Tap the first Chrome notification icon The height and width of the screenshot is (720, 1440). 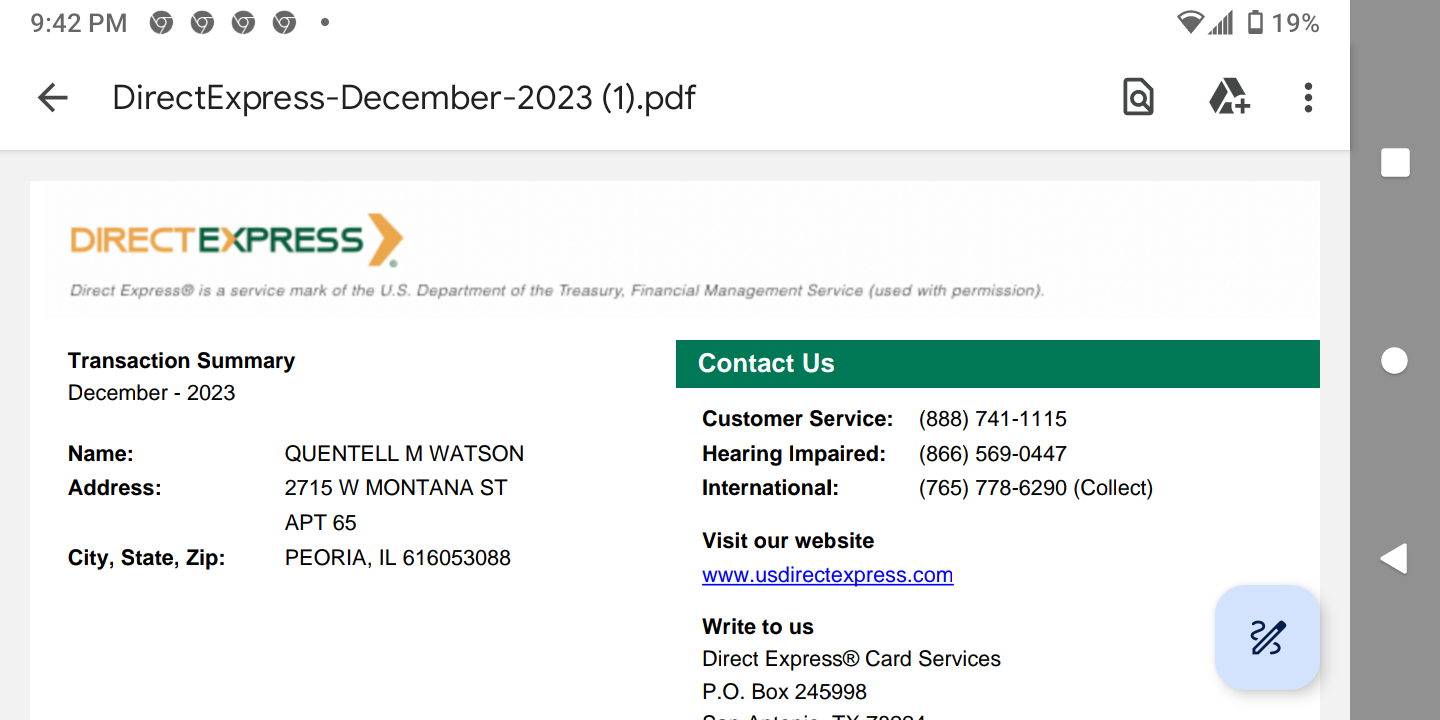161,23
